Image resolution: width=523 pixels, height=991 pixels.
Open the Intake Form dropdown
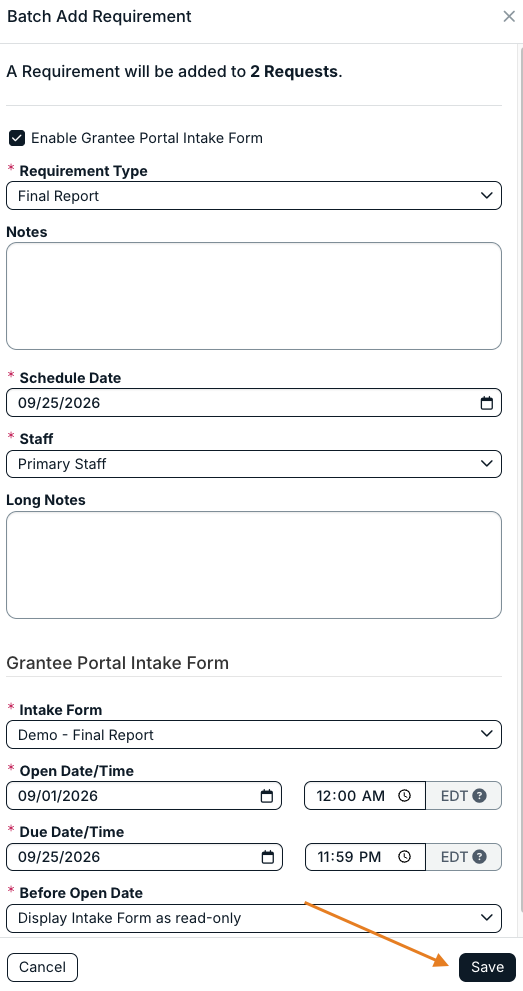[x=254, y=735]
